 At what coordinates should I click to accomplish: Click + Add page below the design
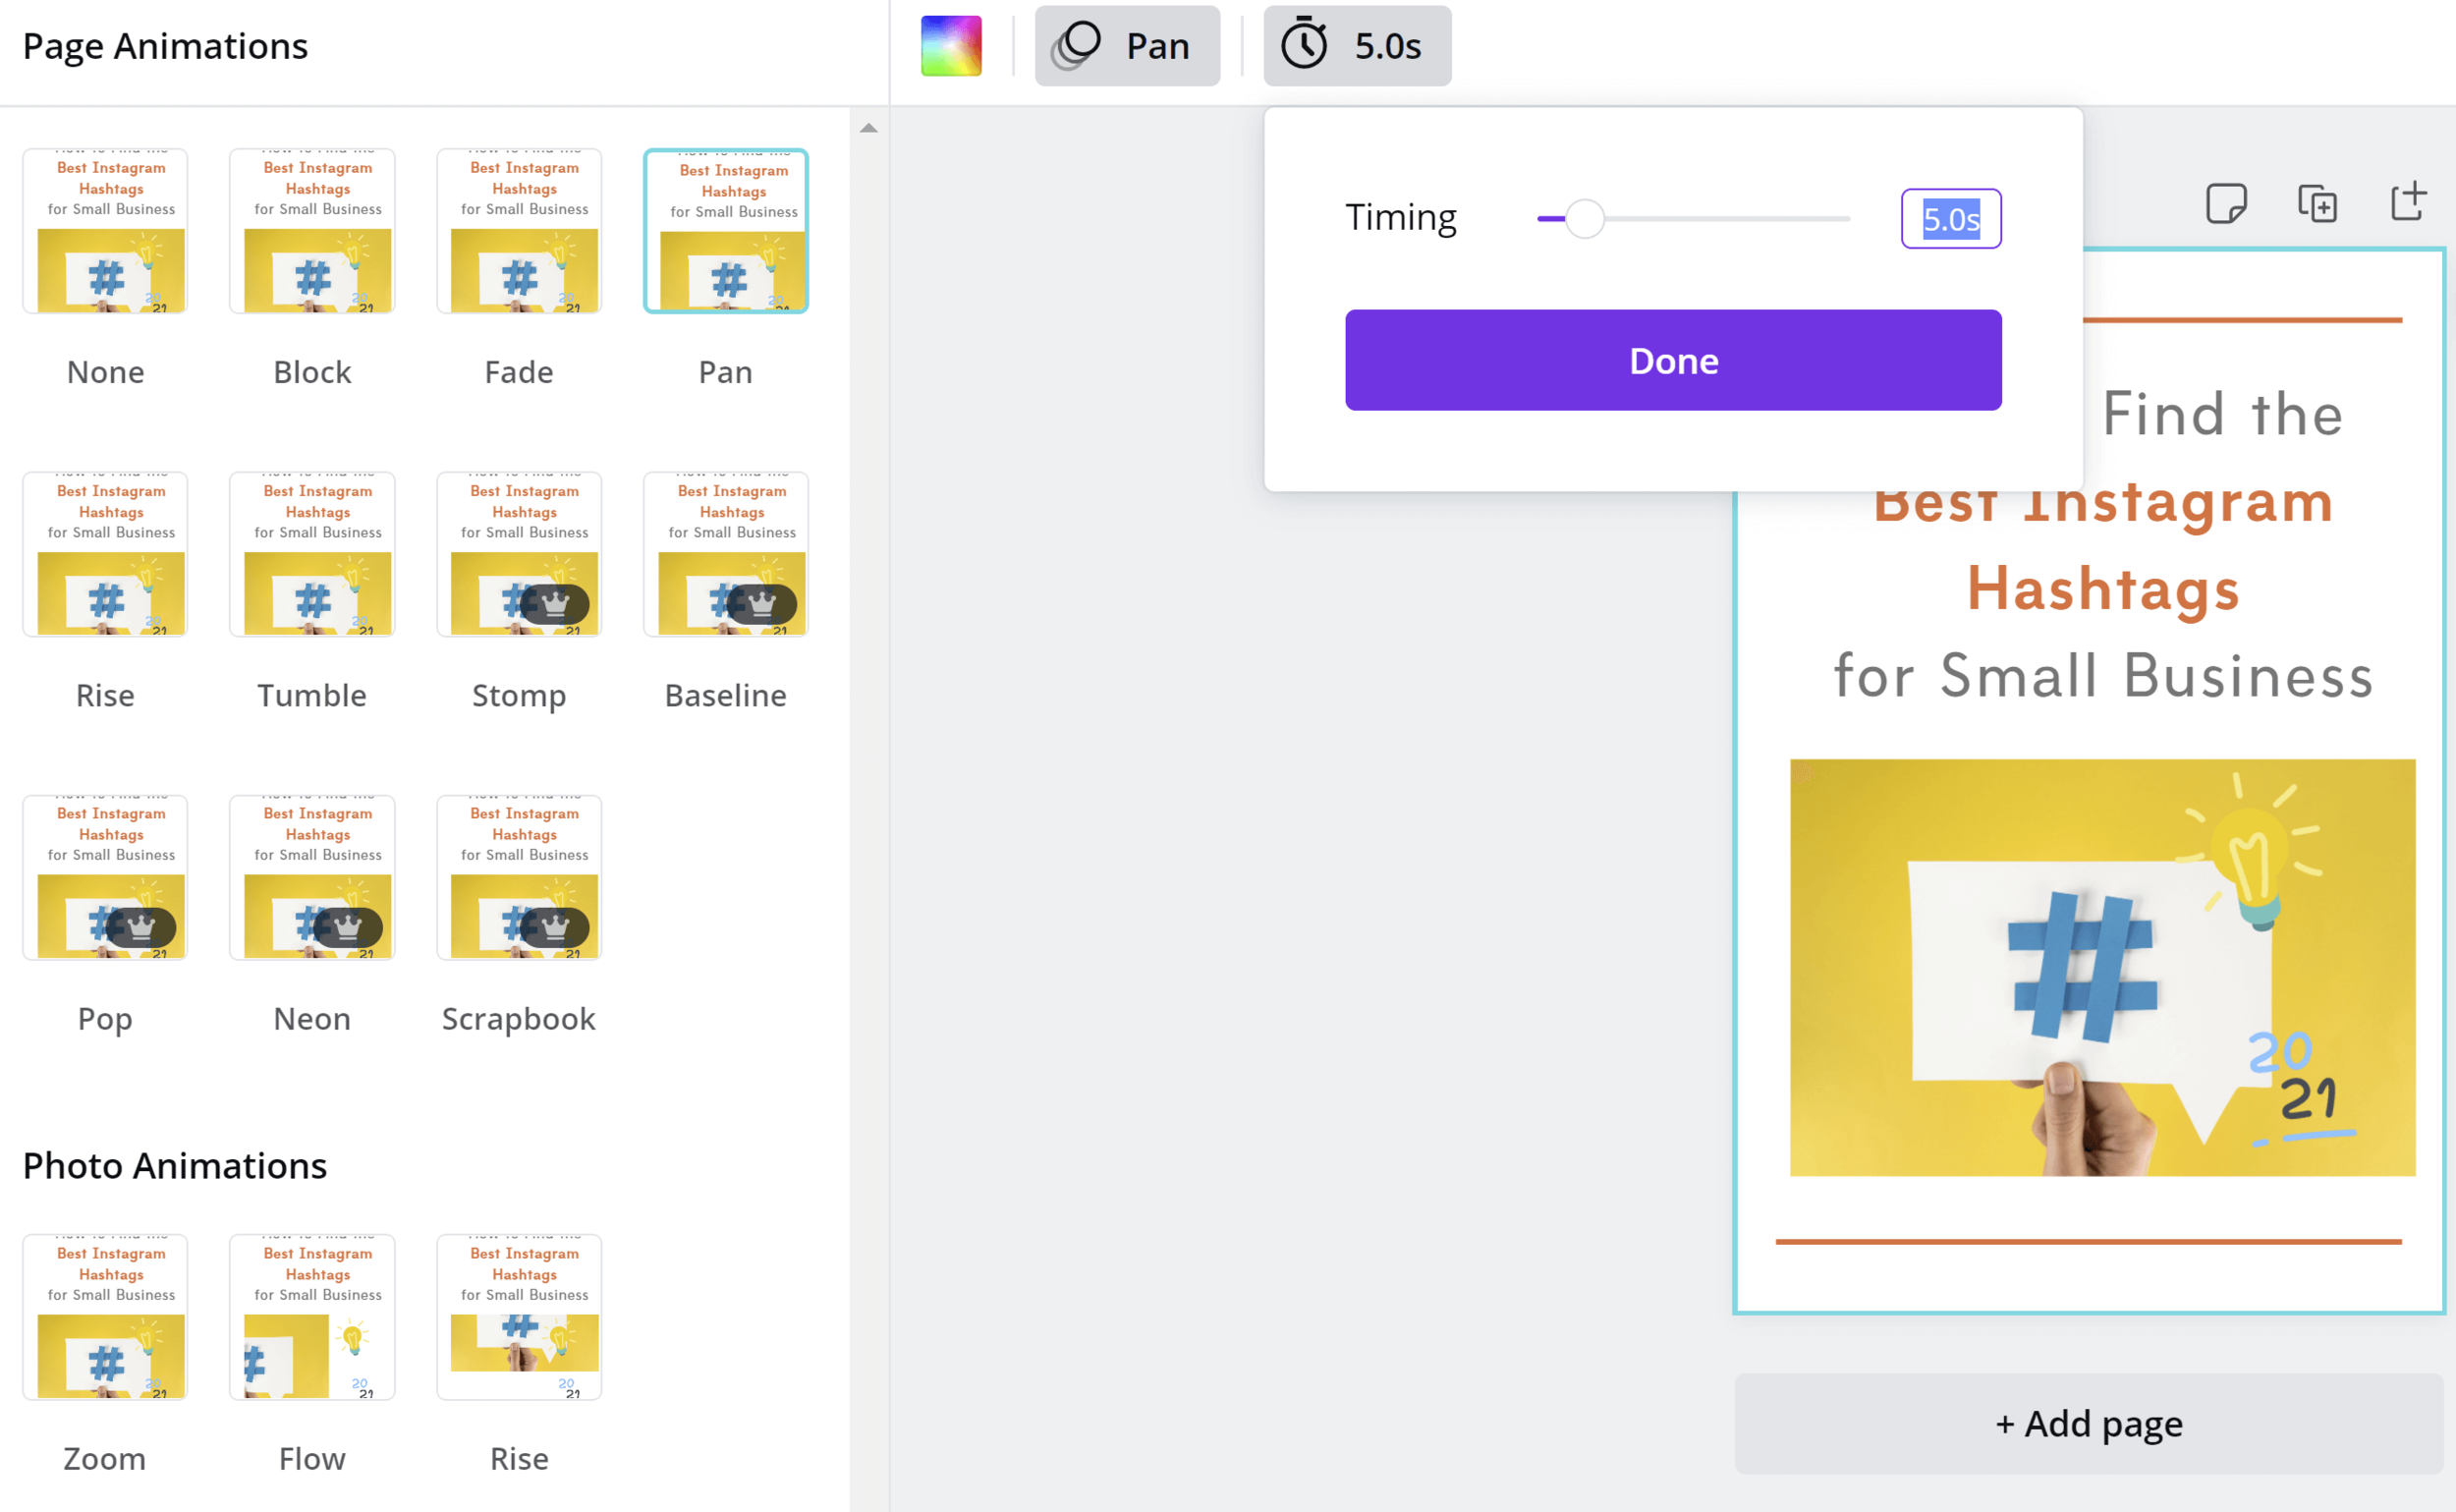[x=2089, y=1423]
